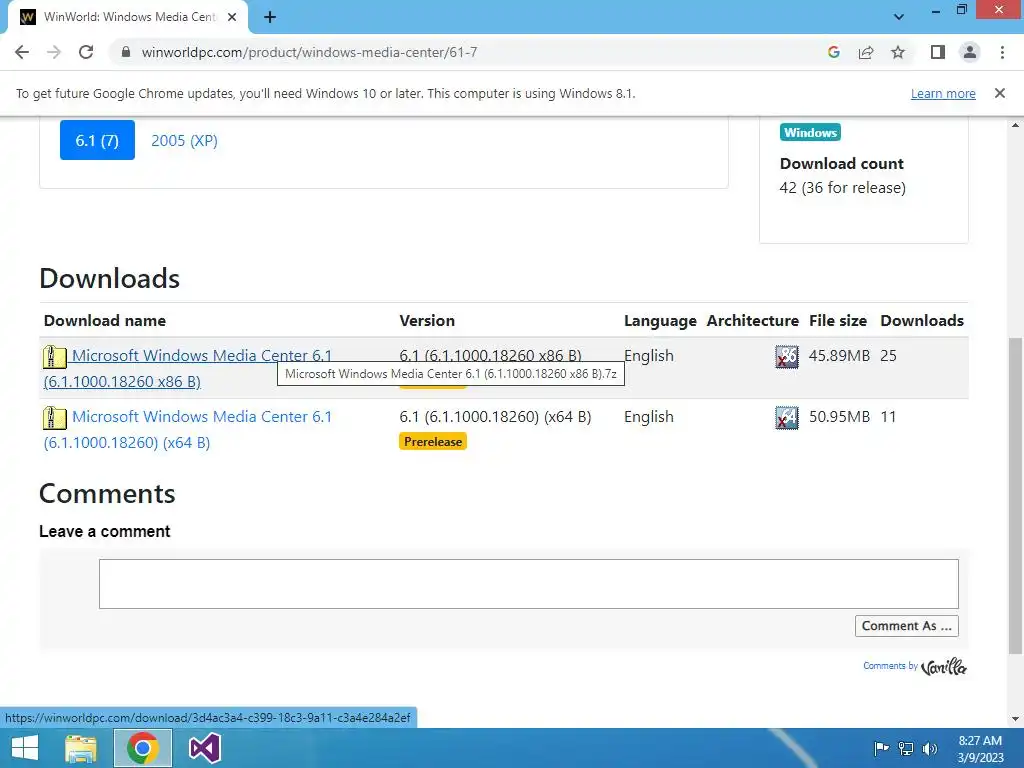
Task: Download Media Center 6.1 x64 B link
Action: (187, 429)
